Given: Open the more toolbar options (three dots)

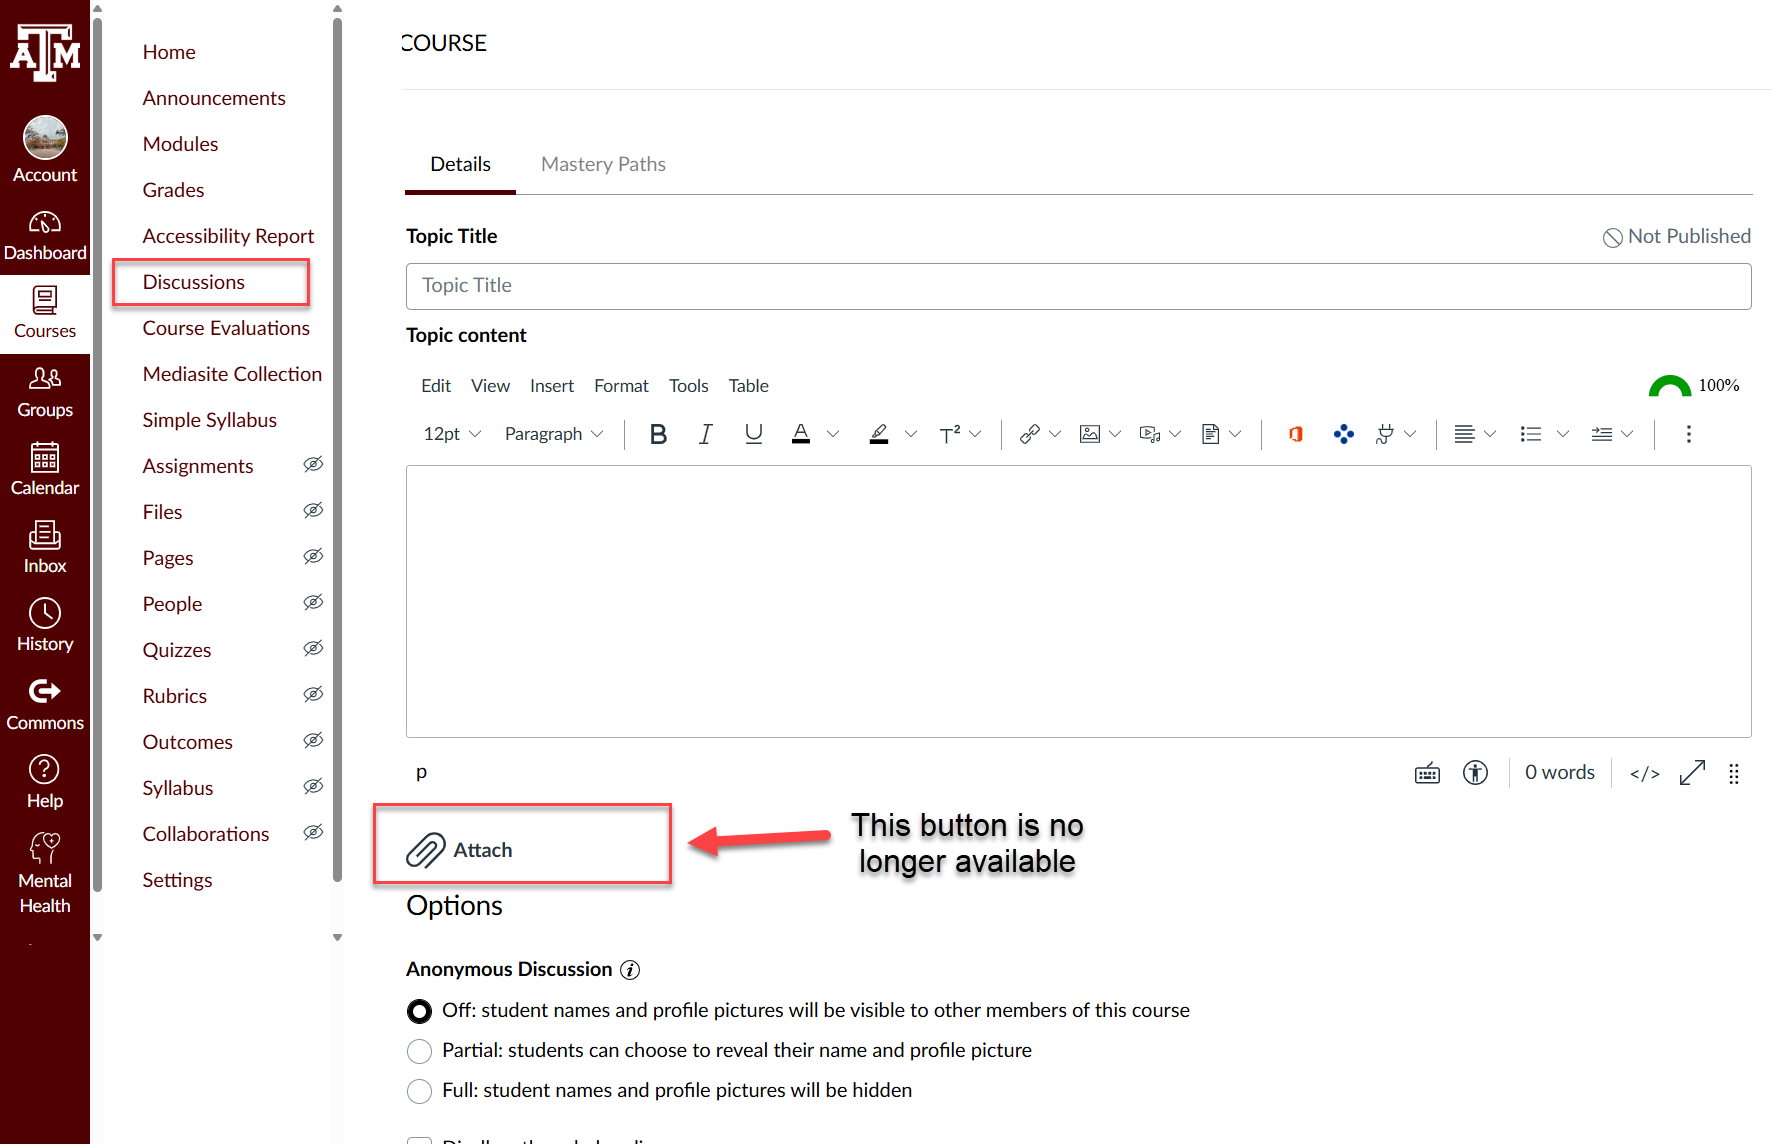Looking at the screenshot, I should [1689, 434].
